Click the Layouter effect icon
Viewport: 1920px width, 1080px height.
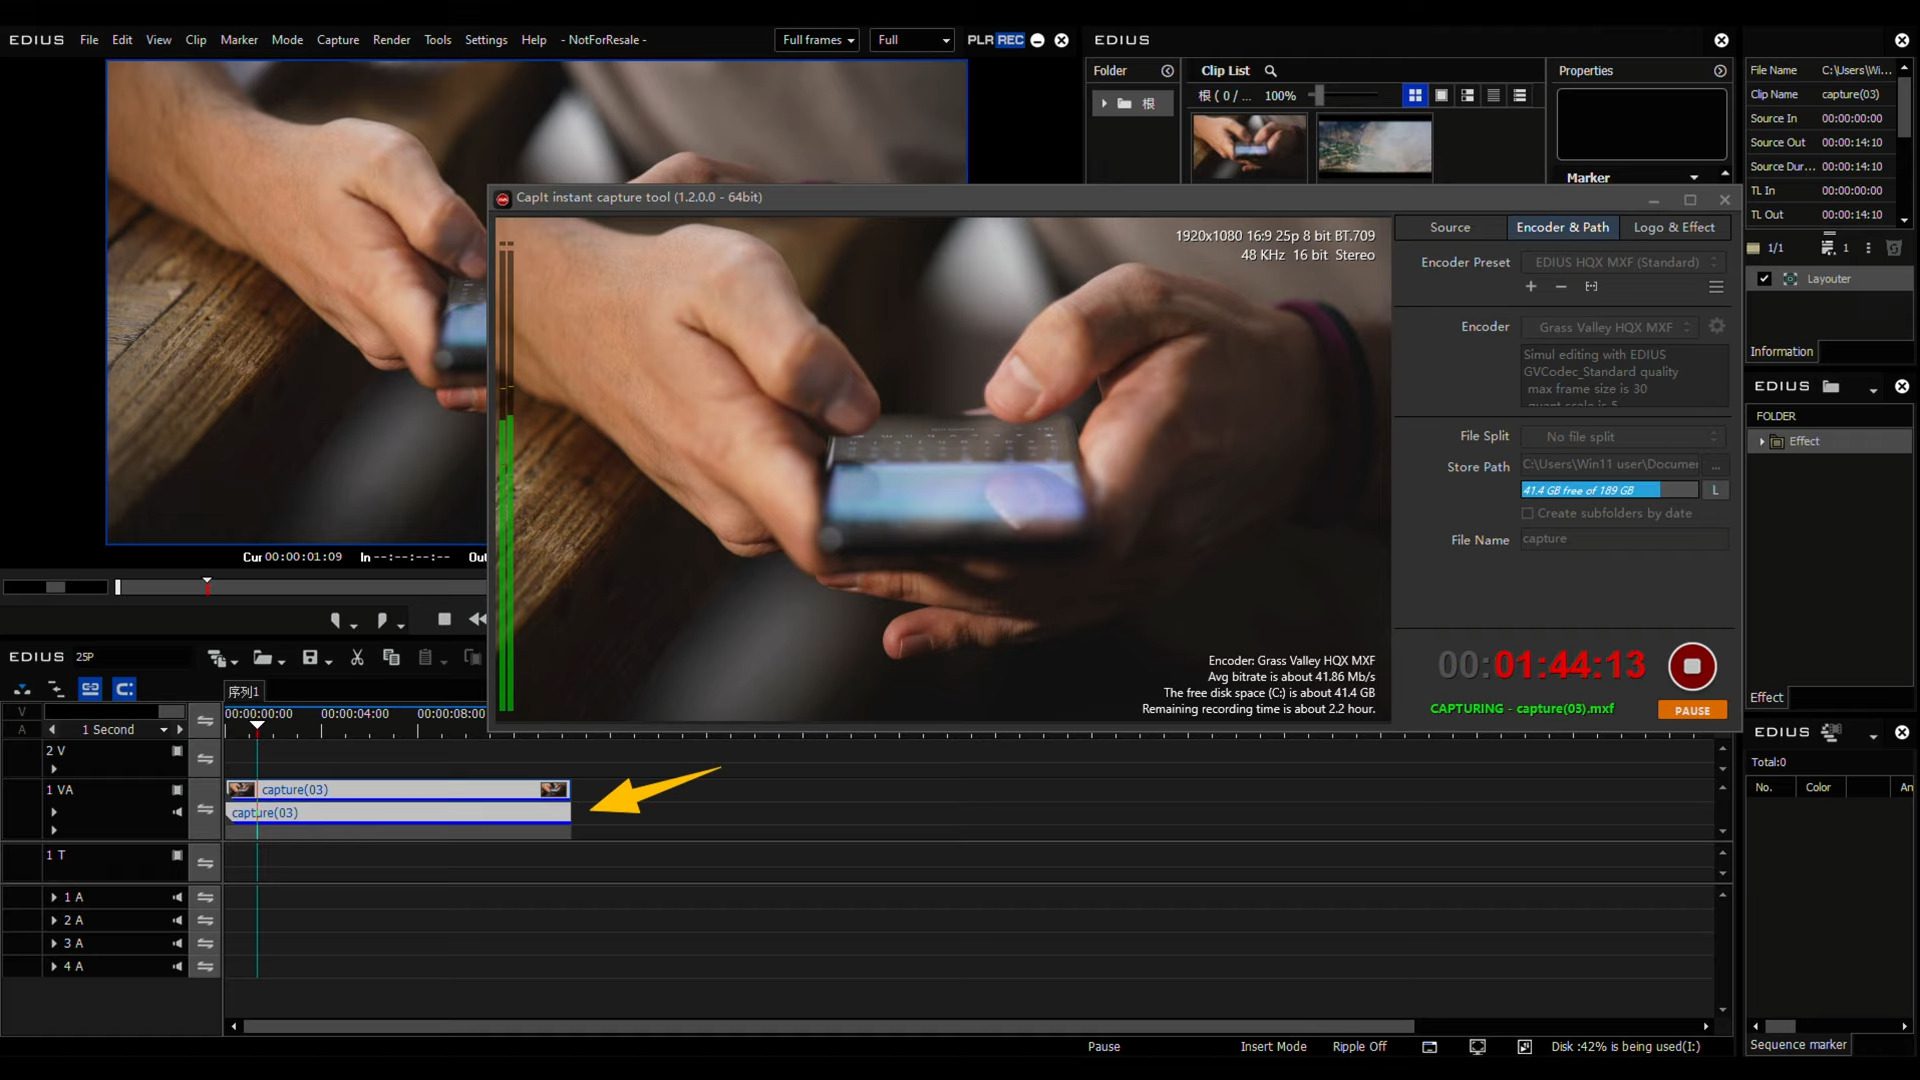(x=1791, y=279)
